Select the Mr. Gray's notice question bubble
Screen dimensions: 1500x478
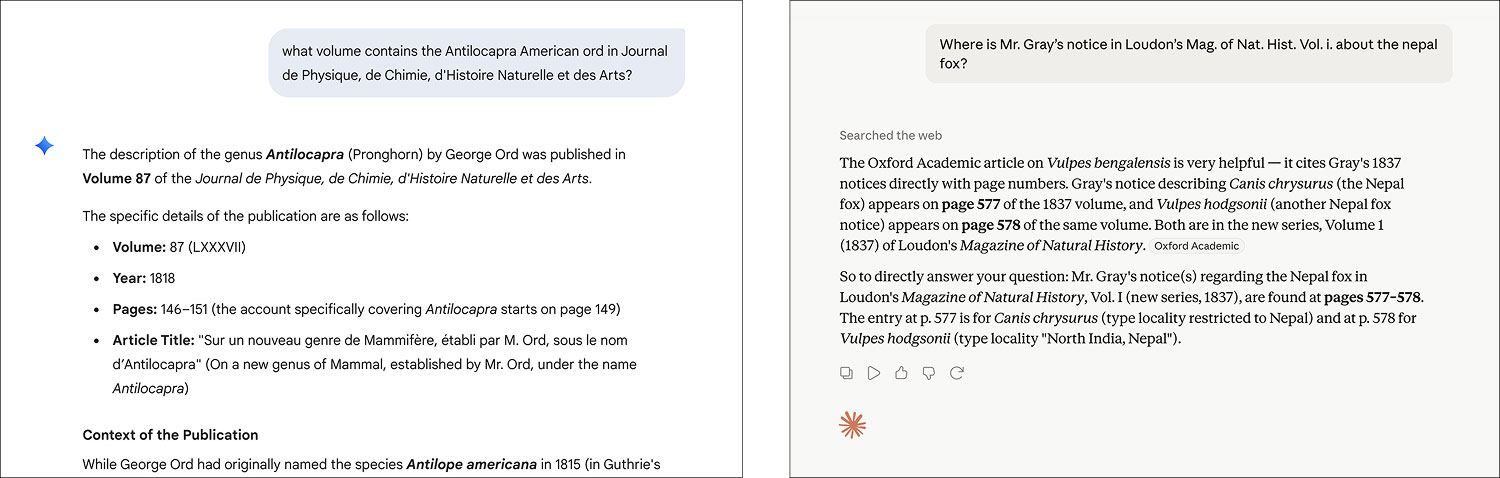(1188, 54)
